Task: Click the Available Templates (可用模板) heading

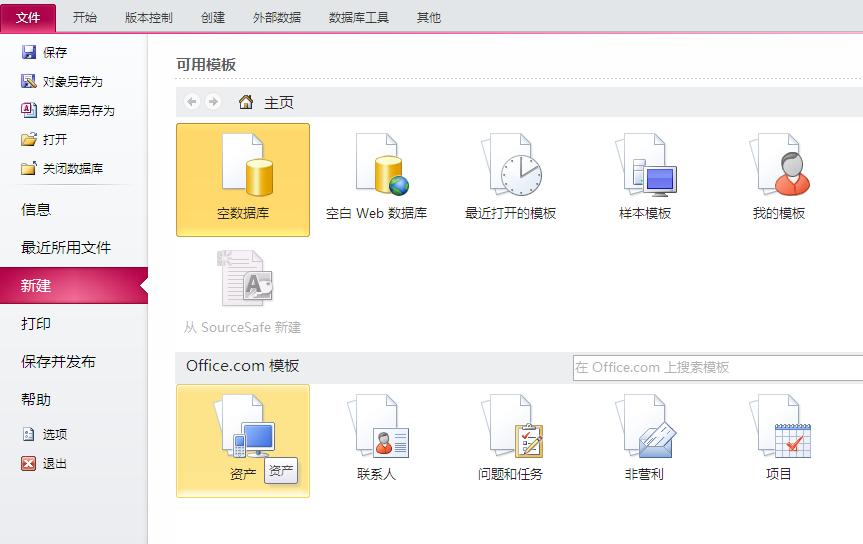Action: [x=206, y=64]
